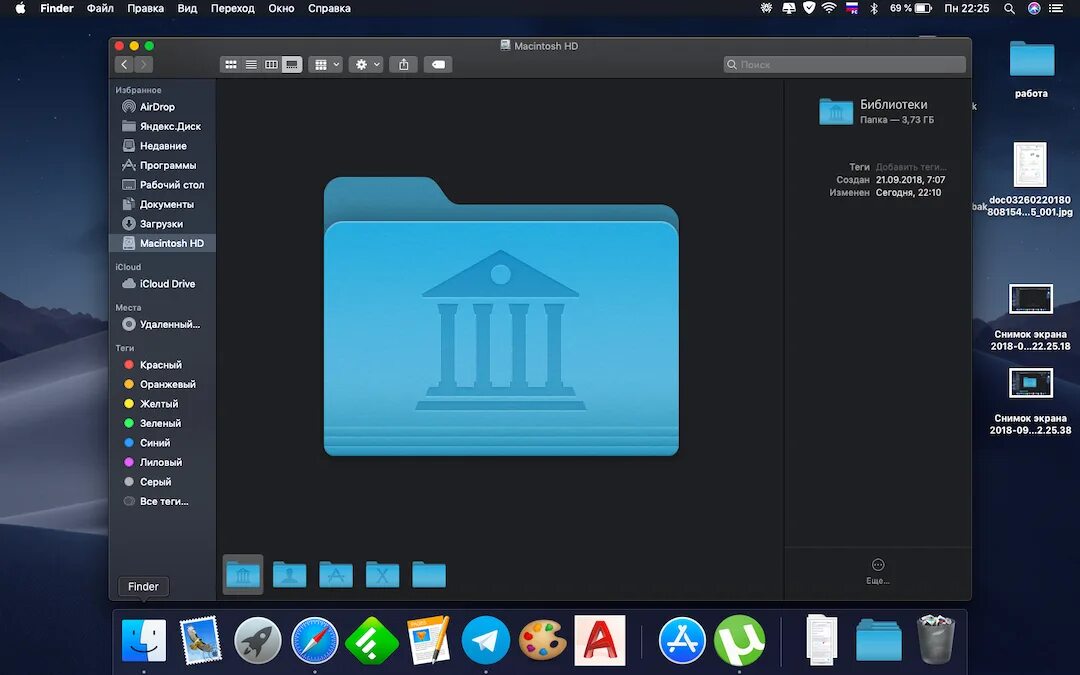
Task: Open Яндекс.Диск in the sidebar
Action: (161, 126)
